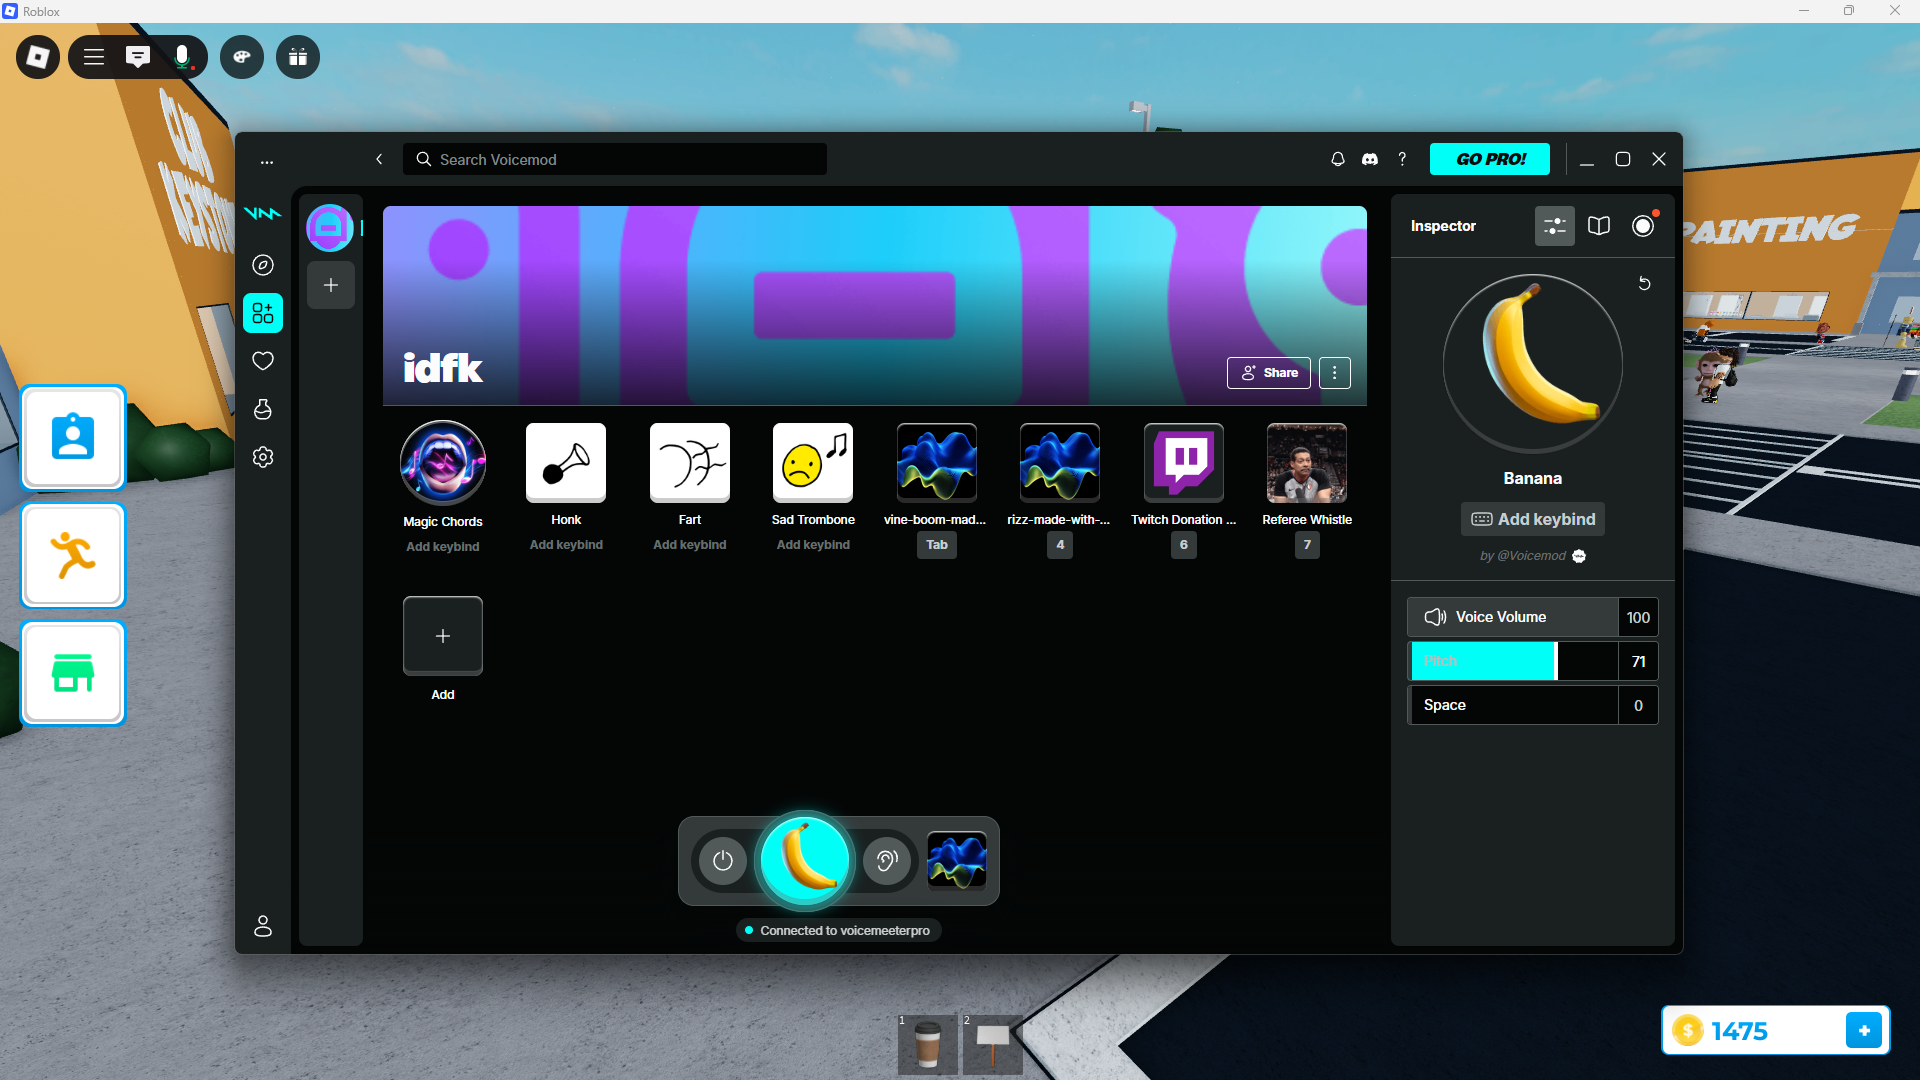The height and width of the screenshot is (1080, 1920).
Task: Open the Roblox profile card button
Action: pos(73,438)
